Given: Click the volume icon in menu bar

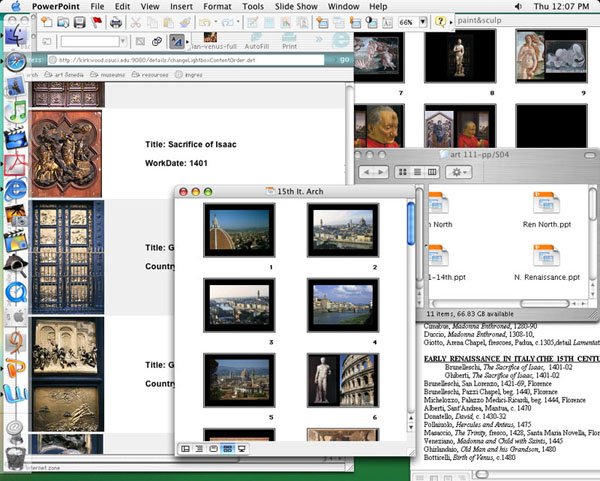Looking at the screenshot, I should pyautogui.click(x=518, y=7).
